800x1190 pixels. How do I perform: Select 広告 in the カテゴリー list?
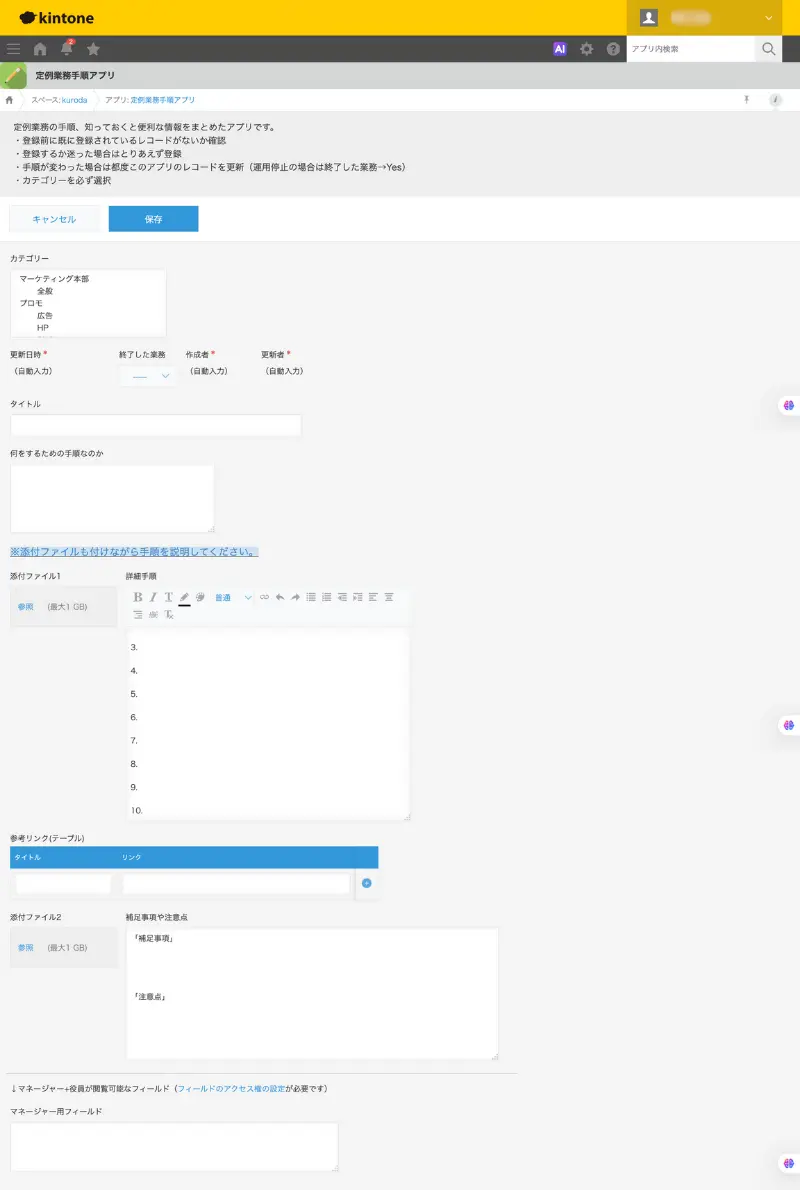point(45,315)
